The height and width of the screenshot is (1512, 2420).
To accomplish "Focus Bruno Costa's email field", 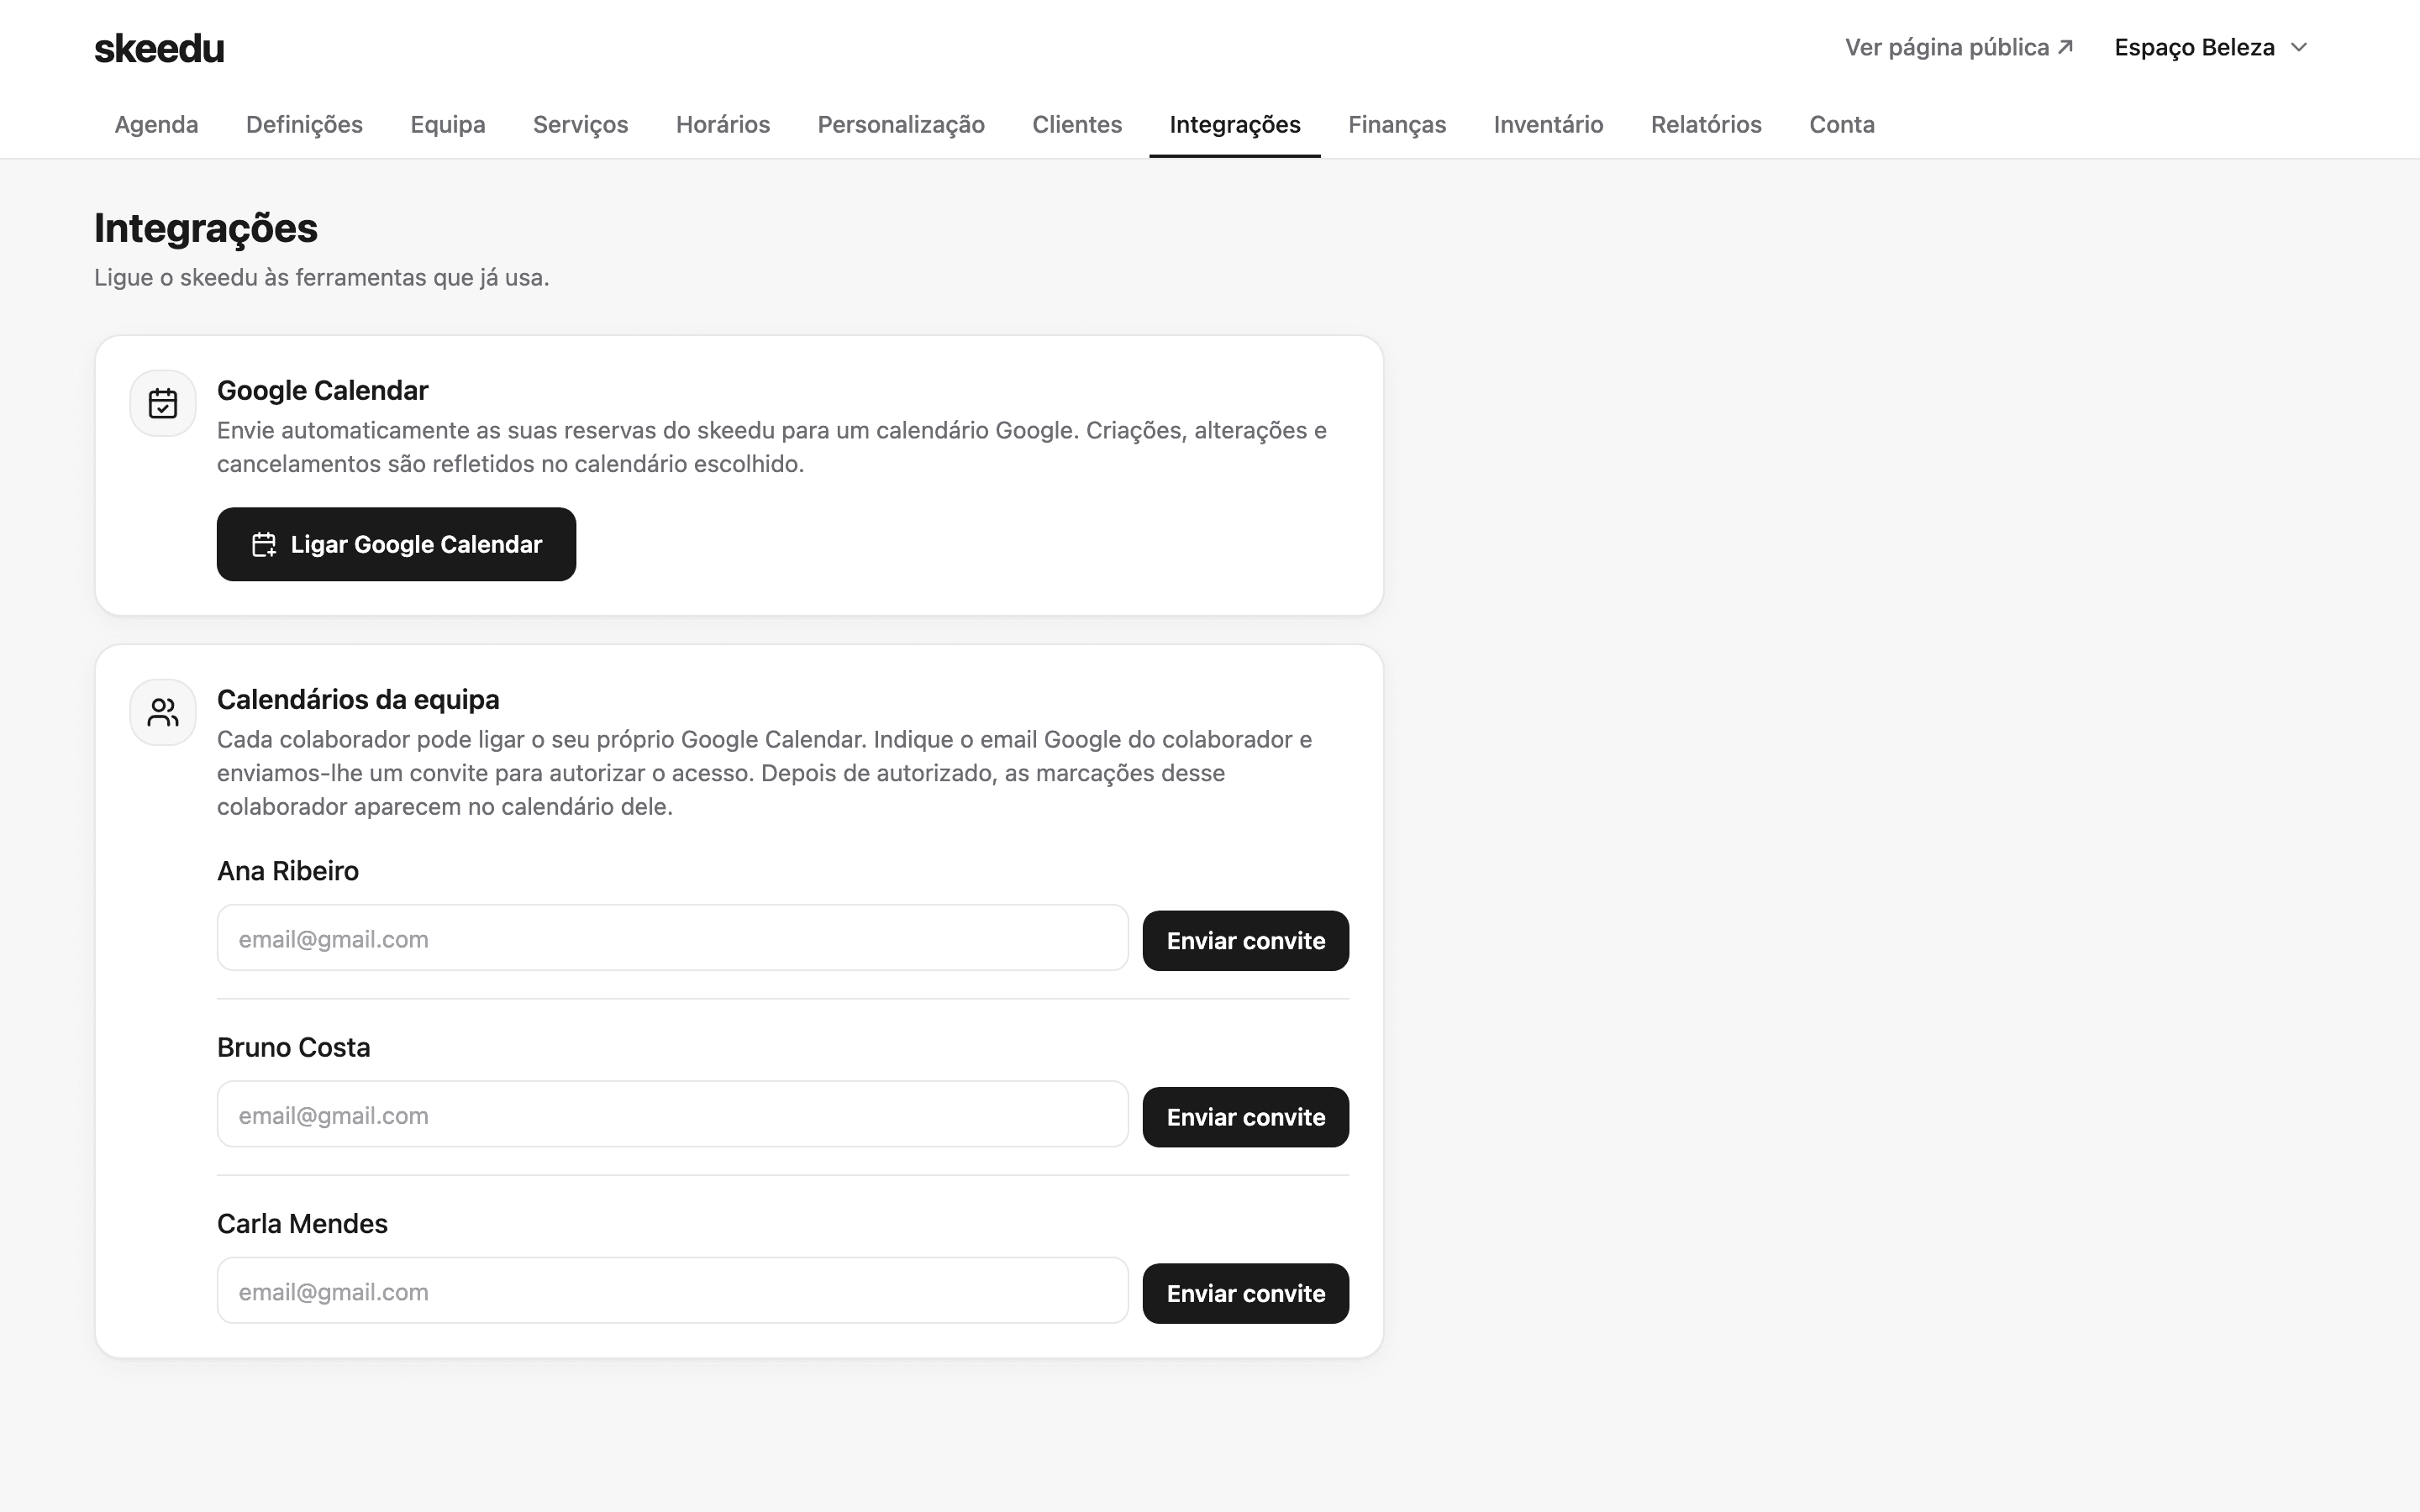I will (x=673, y=1114).
